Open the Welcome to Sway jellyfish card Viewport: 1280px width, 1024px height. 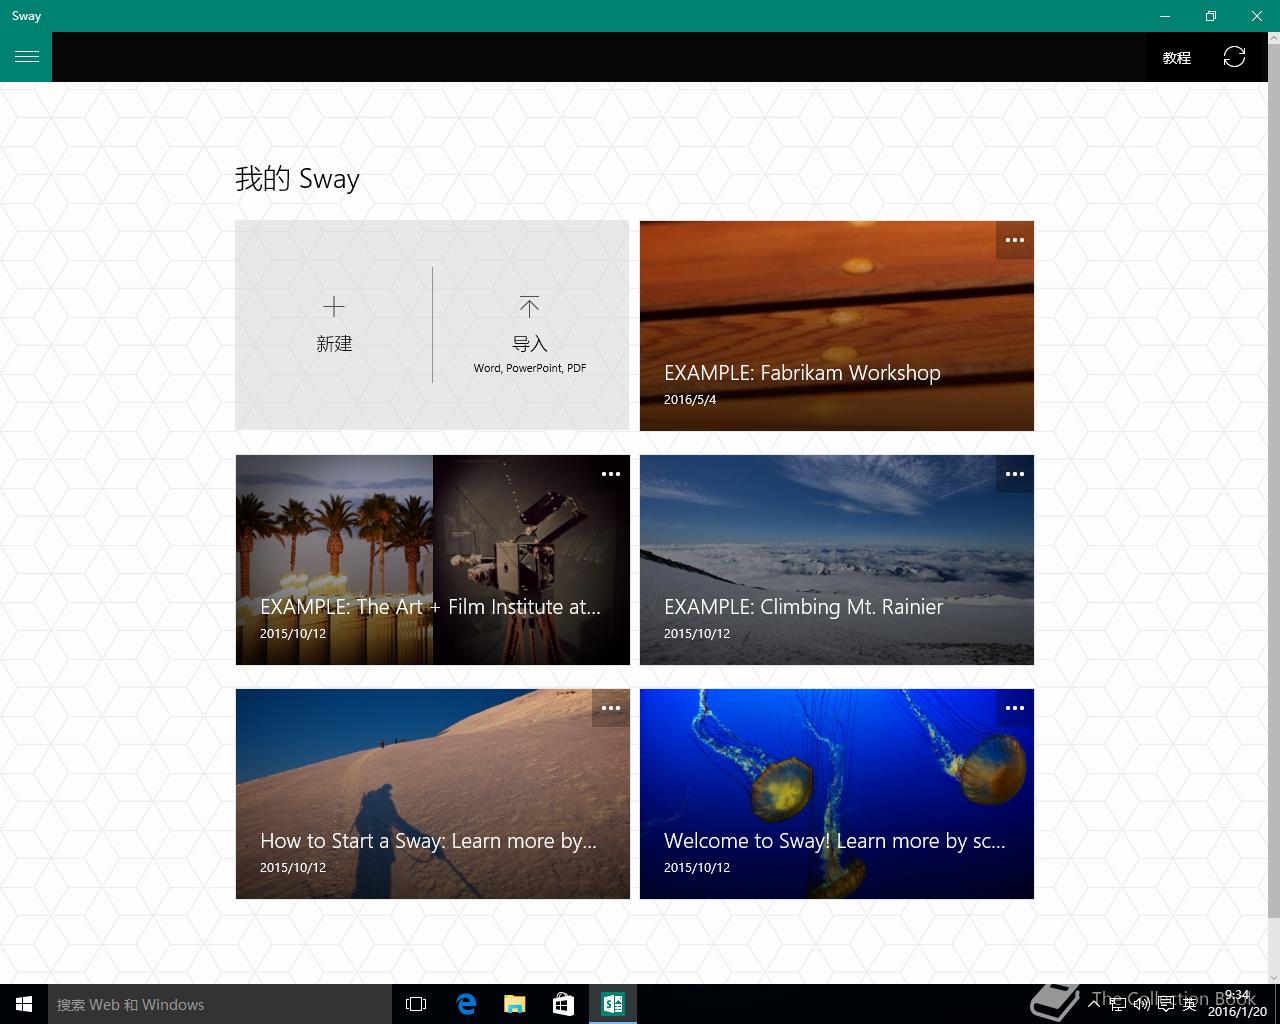[x=837, y=794]
